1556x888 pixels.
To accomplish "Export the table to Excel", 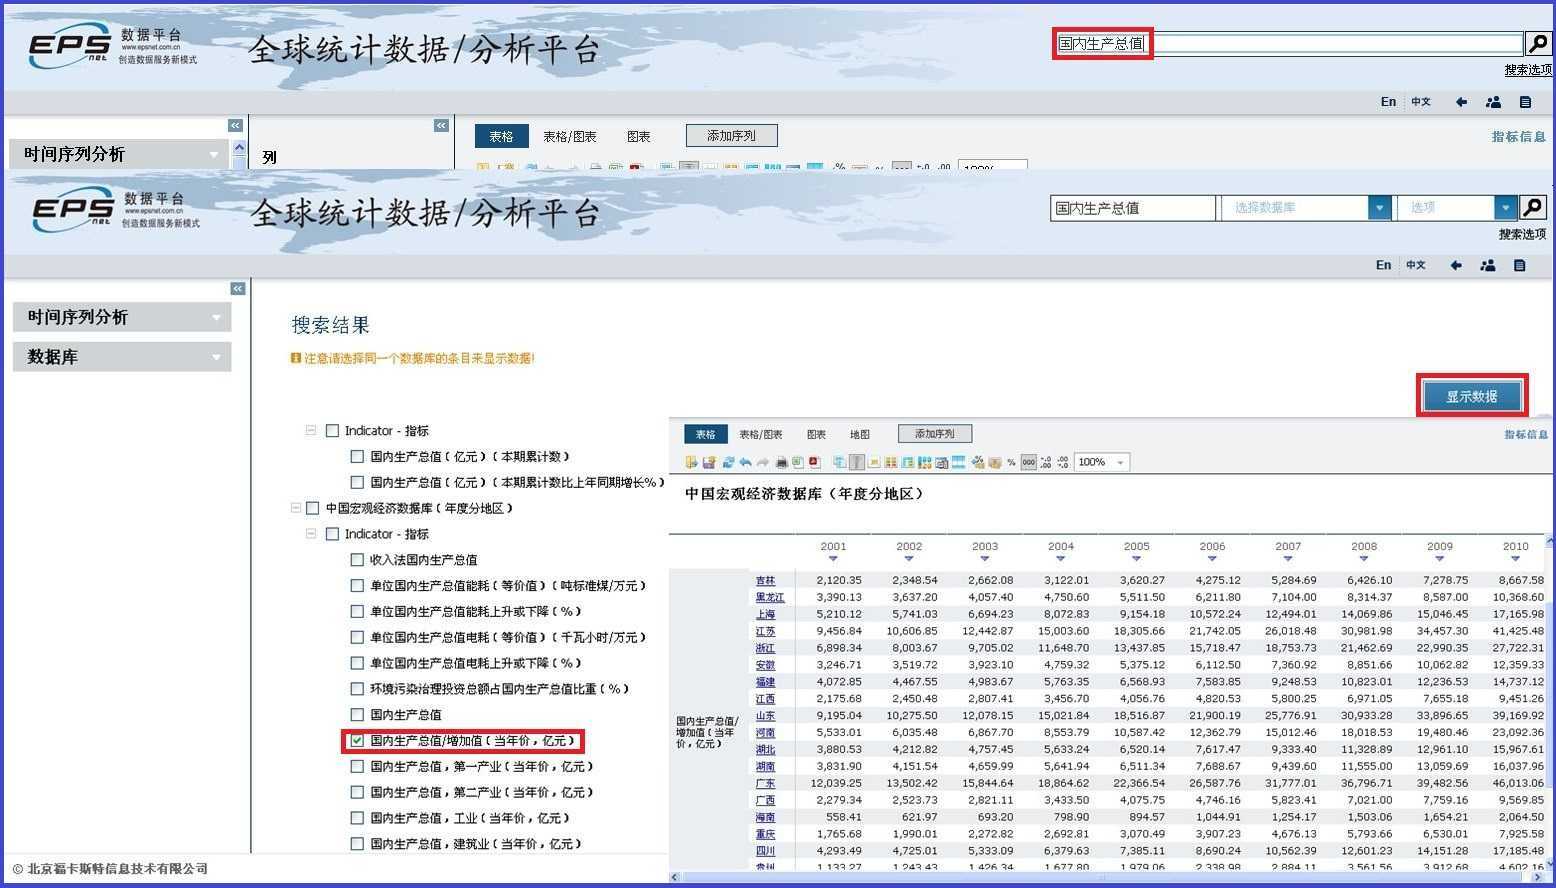I will (796, 462).
